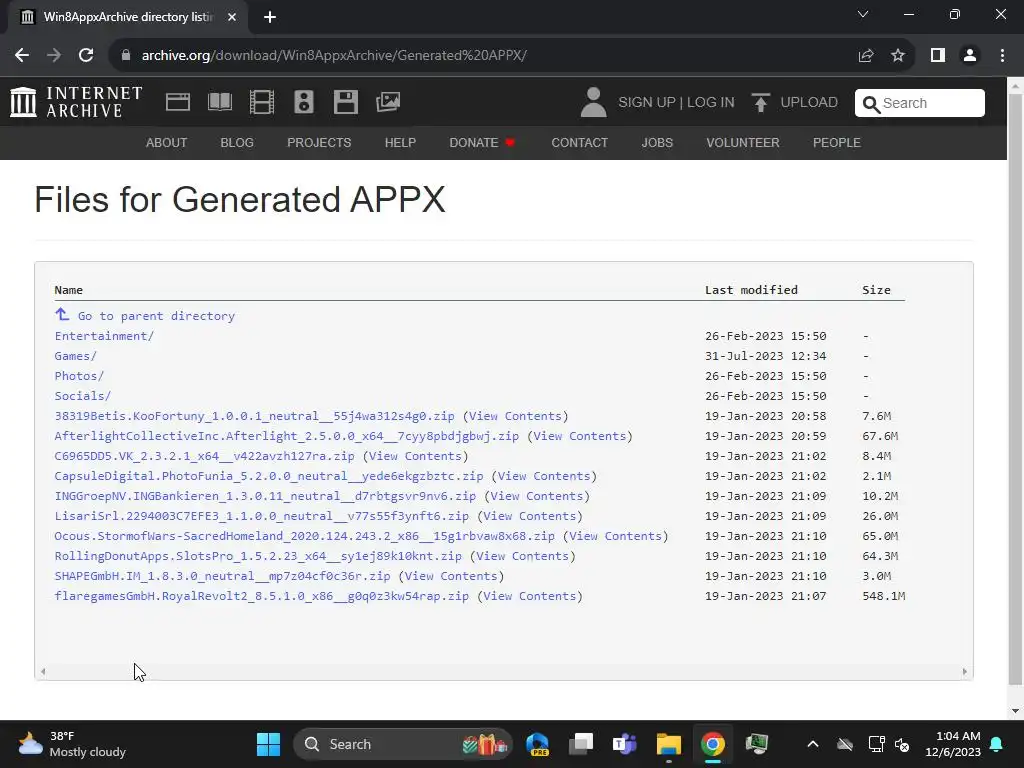Click the Windows taskbar Search box
Screen dimensions: 1024x768
[403, 744]
